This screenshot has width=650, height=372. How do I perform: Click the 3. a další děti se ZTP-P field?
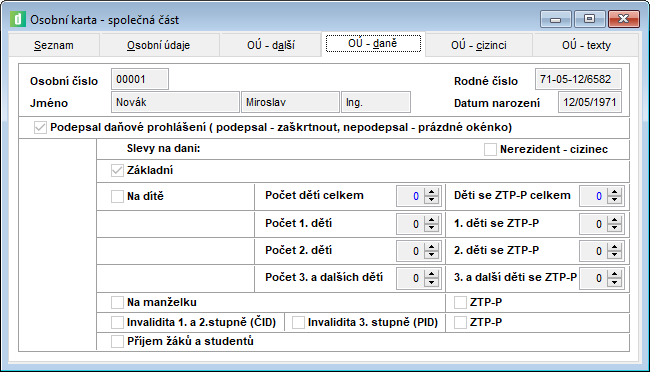(x=593, y=278)
